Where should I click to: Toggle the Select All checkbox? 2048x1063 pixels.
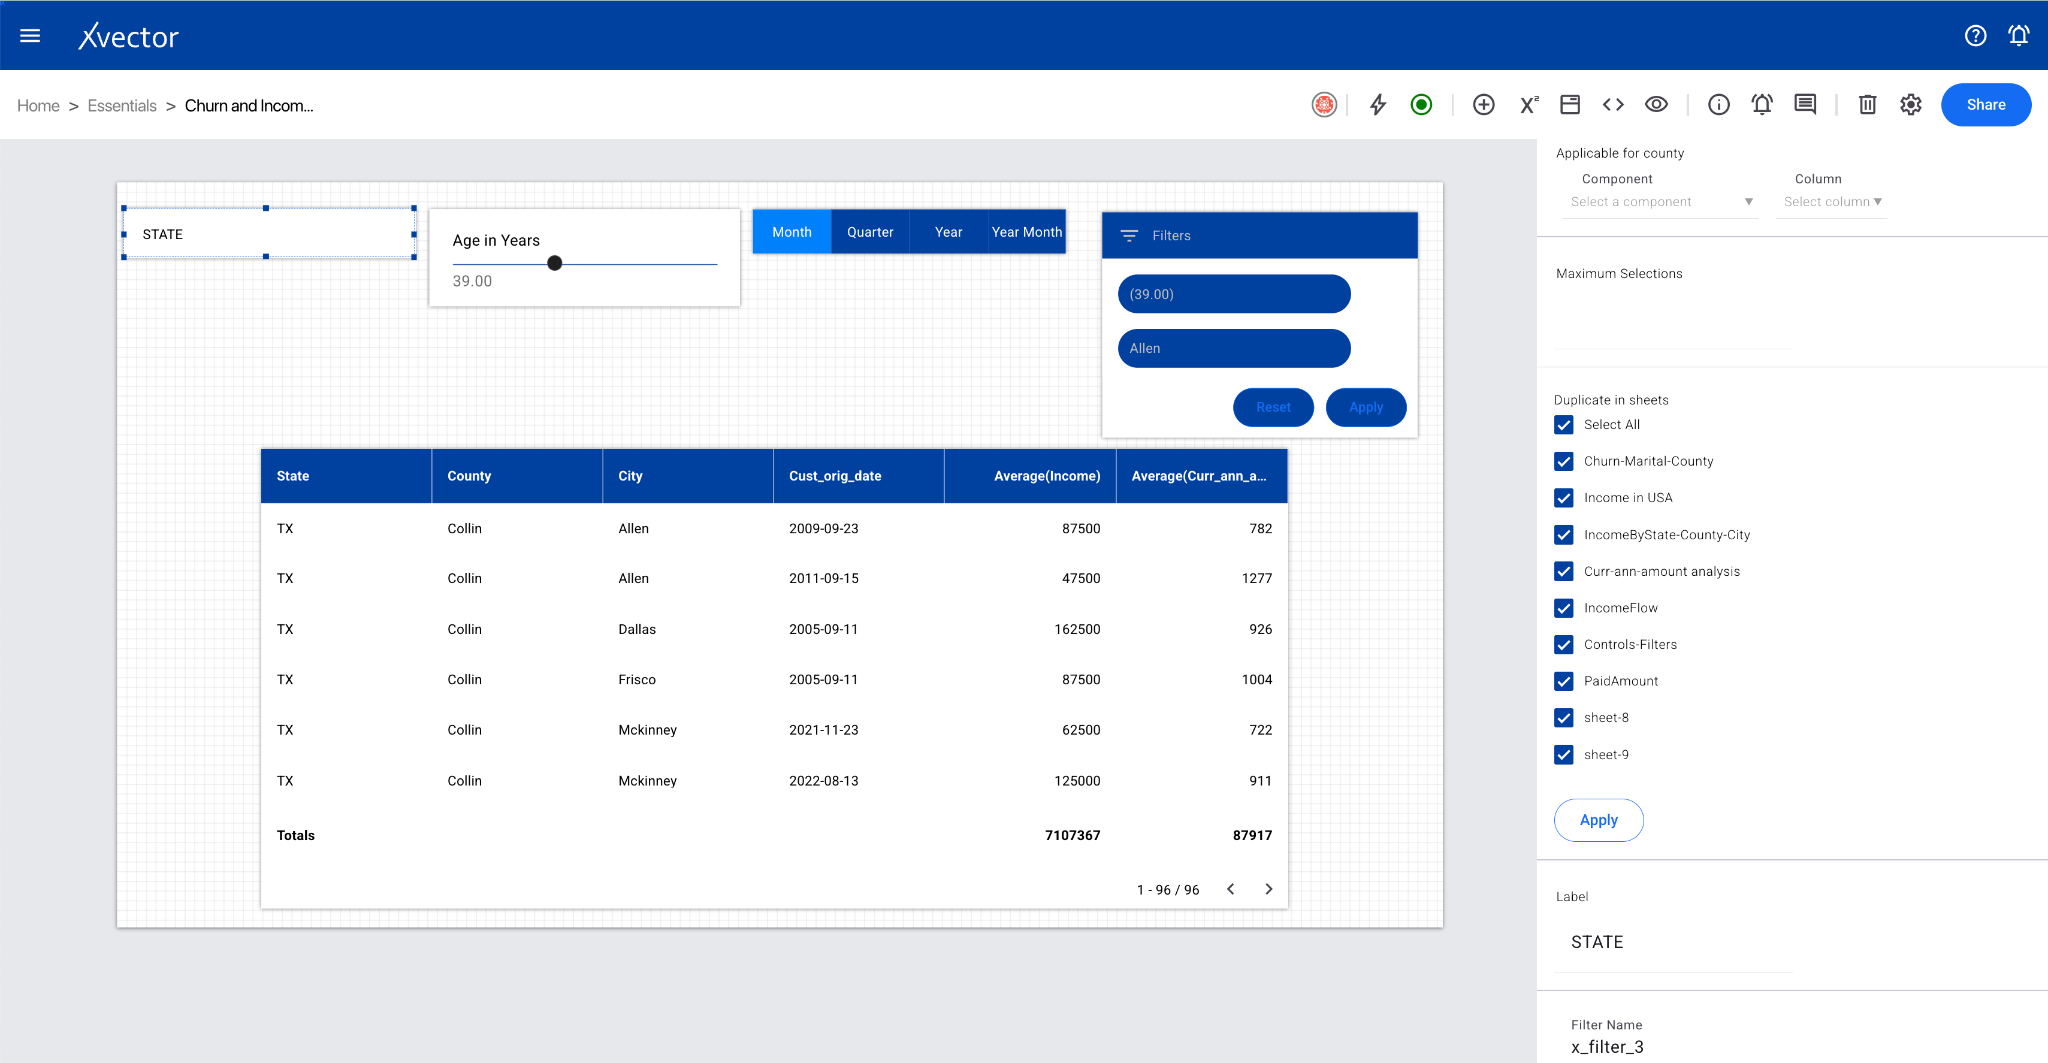(x=1564, y=425)
